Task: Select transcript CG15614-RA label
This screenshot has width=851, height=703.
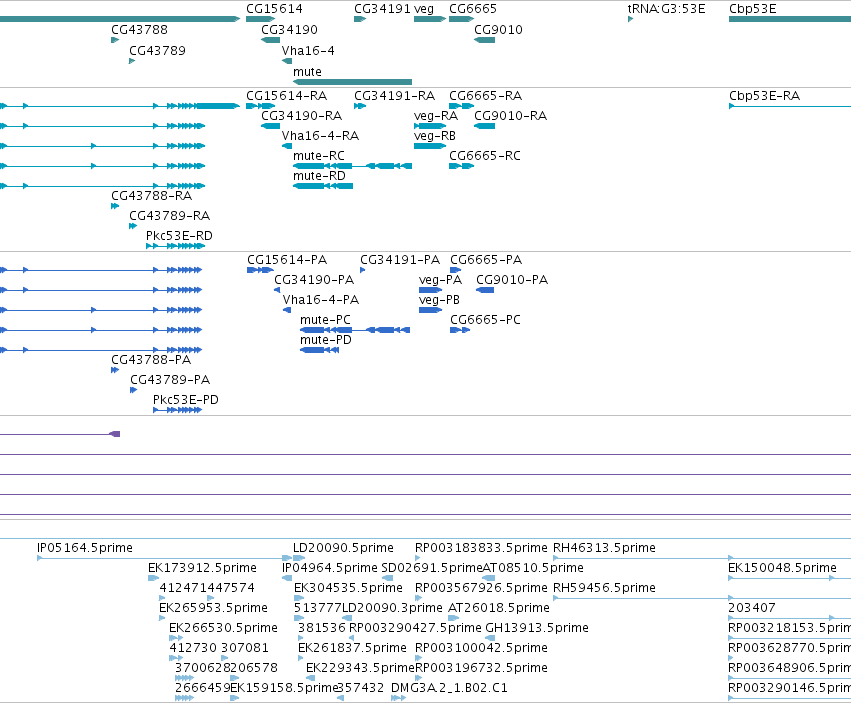Action: click(x=287, y=96)
